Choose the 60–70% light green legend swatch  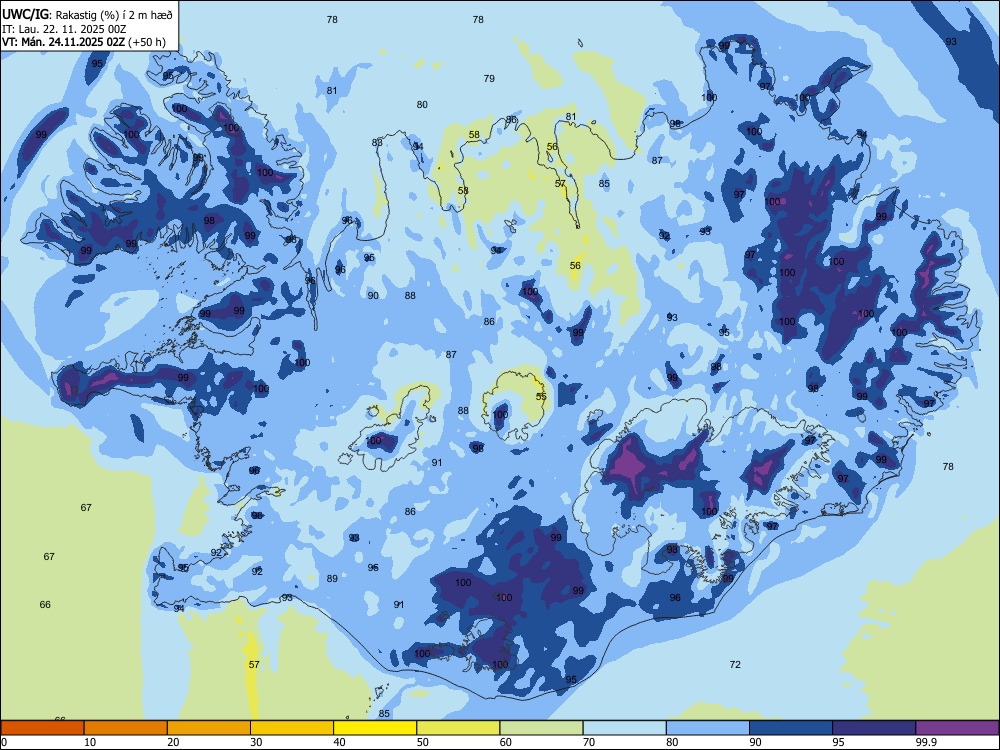coord(541,728)
